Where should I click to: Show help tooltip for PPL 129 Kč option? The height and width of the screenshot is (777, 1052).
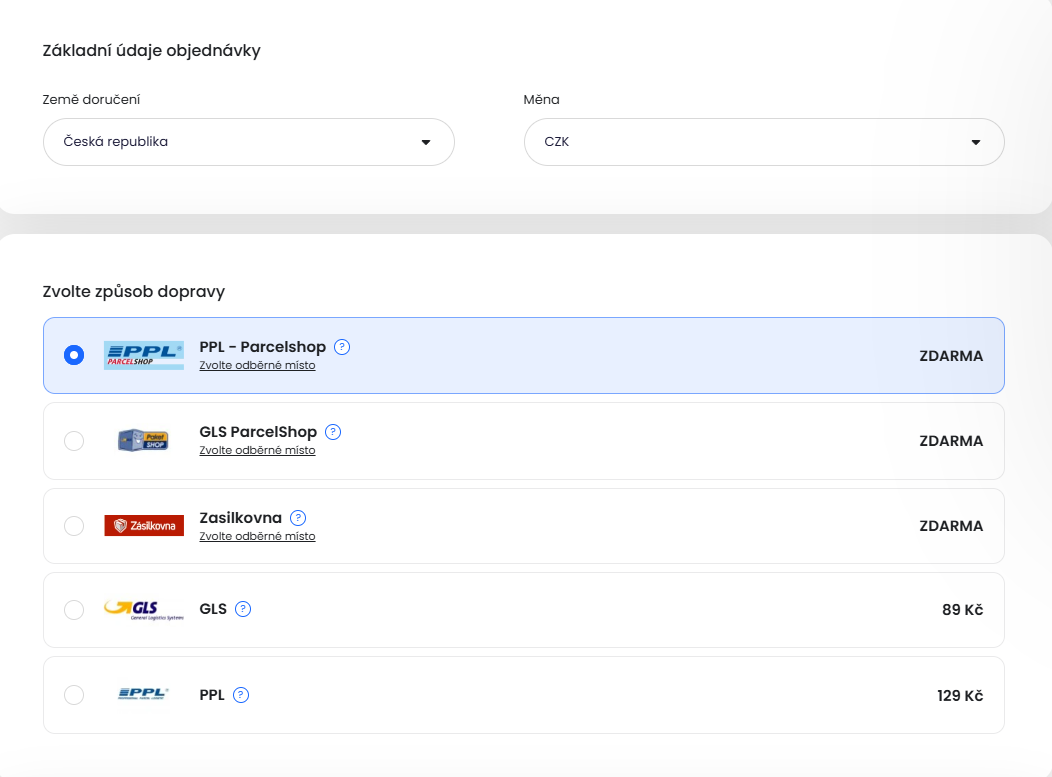(241, 695)
